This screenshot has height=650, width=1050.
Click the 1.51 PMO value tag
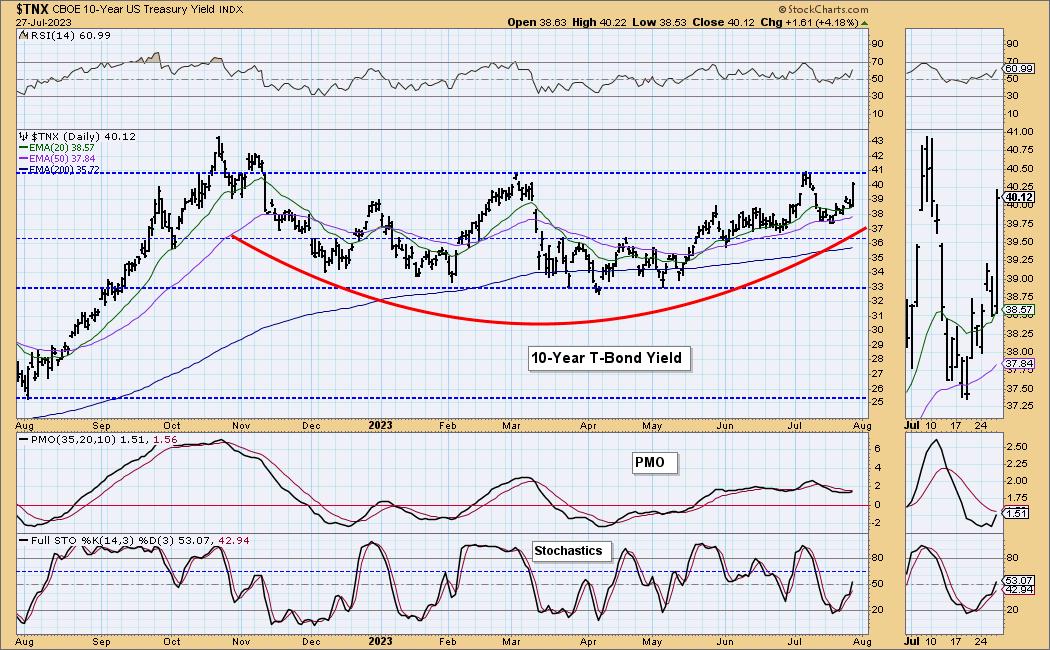[x=1017, y=513]
